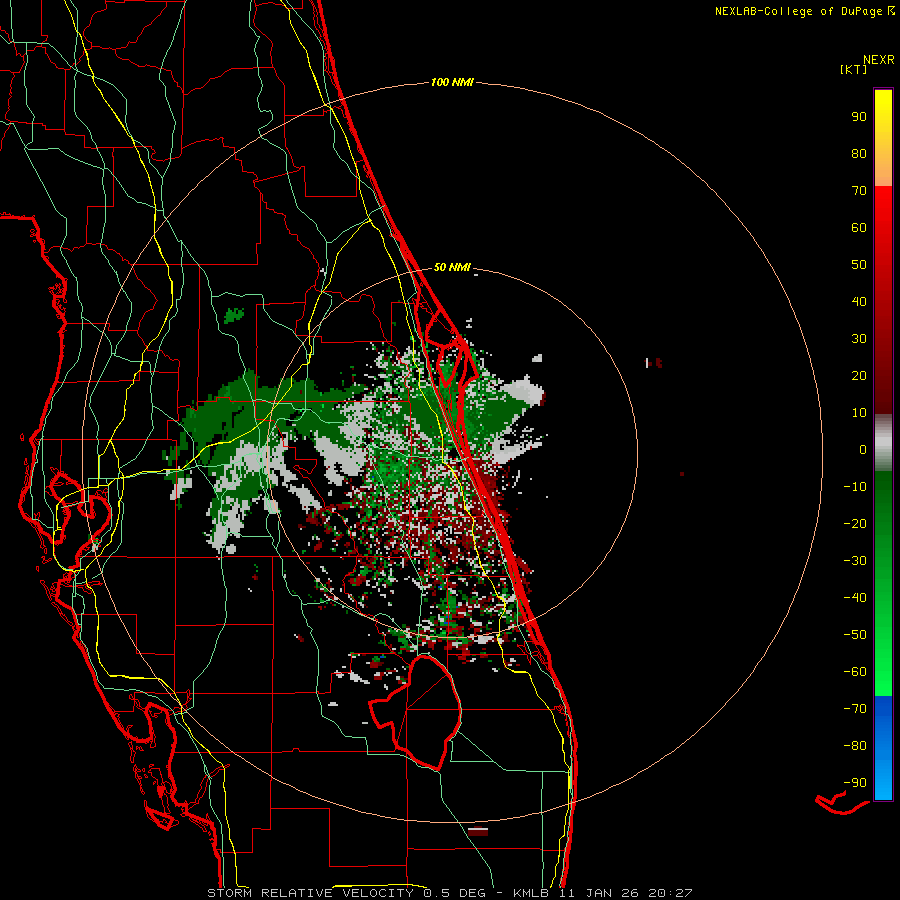Click the positive '50' velocity scale label
Screen dimensions: 900x900
tap(859, 265)
